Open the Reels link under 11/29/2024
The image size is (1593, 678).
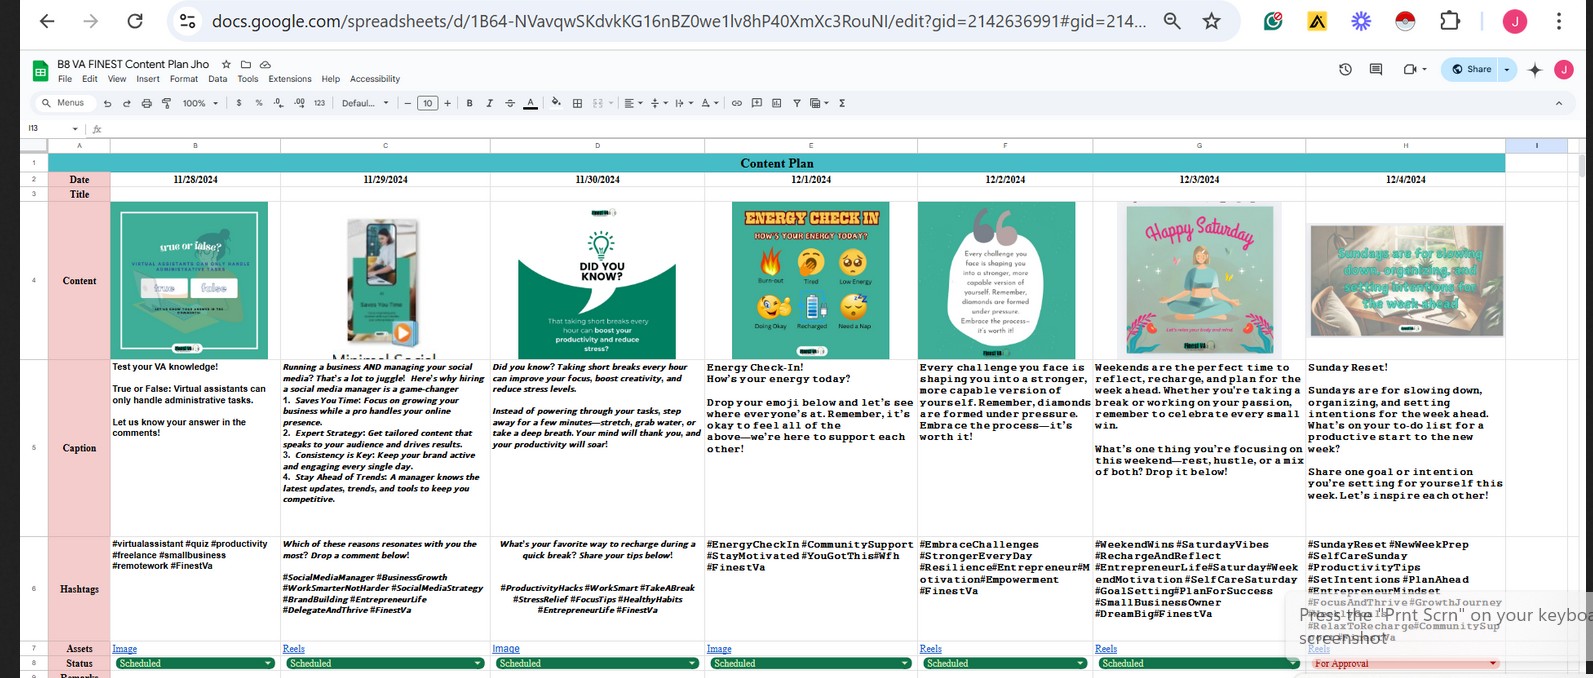pos(294,649)
